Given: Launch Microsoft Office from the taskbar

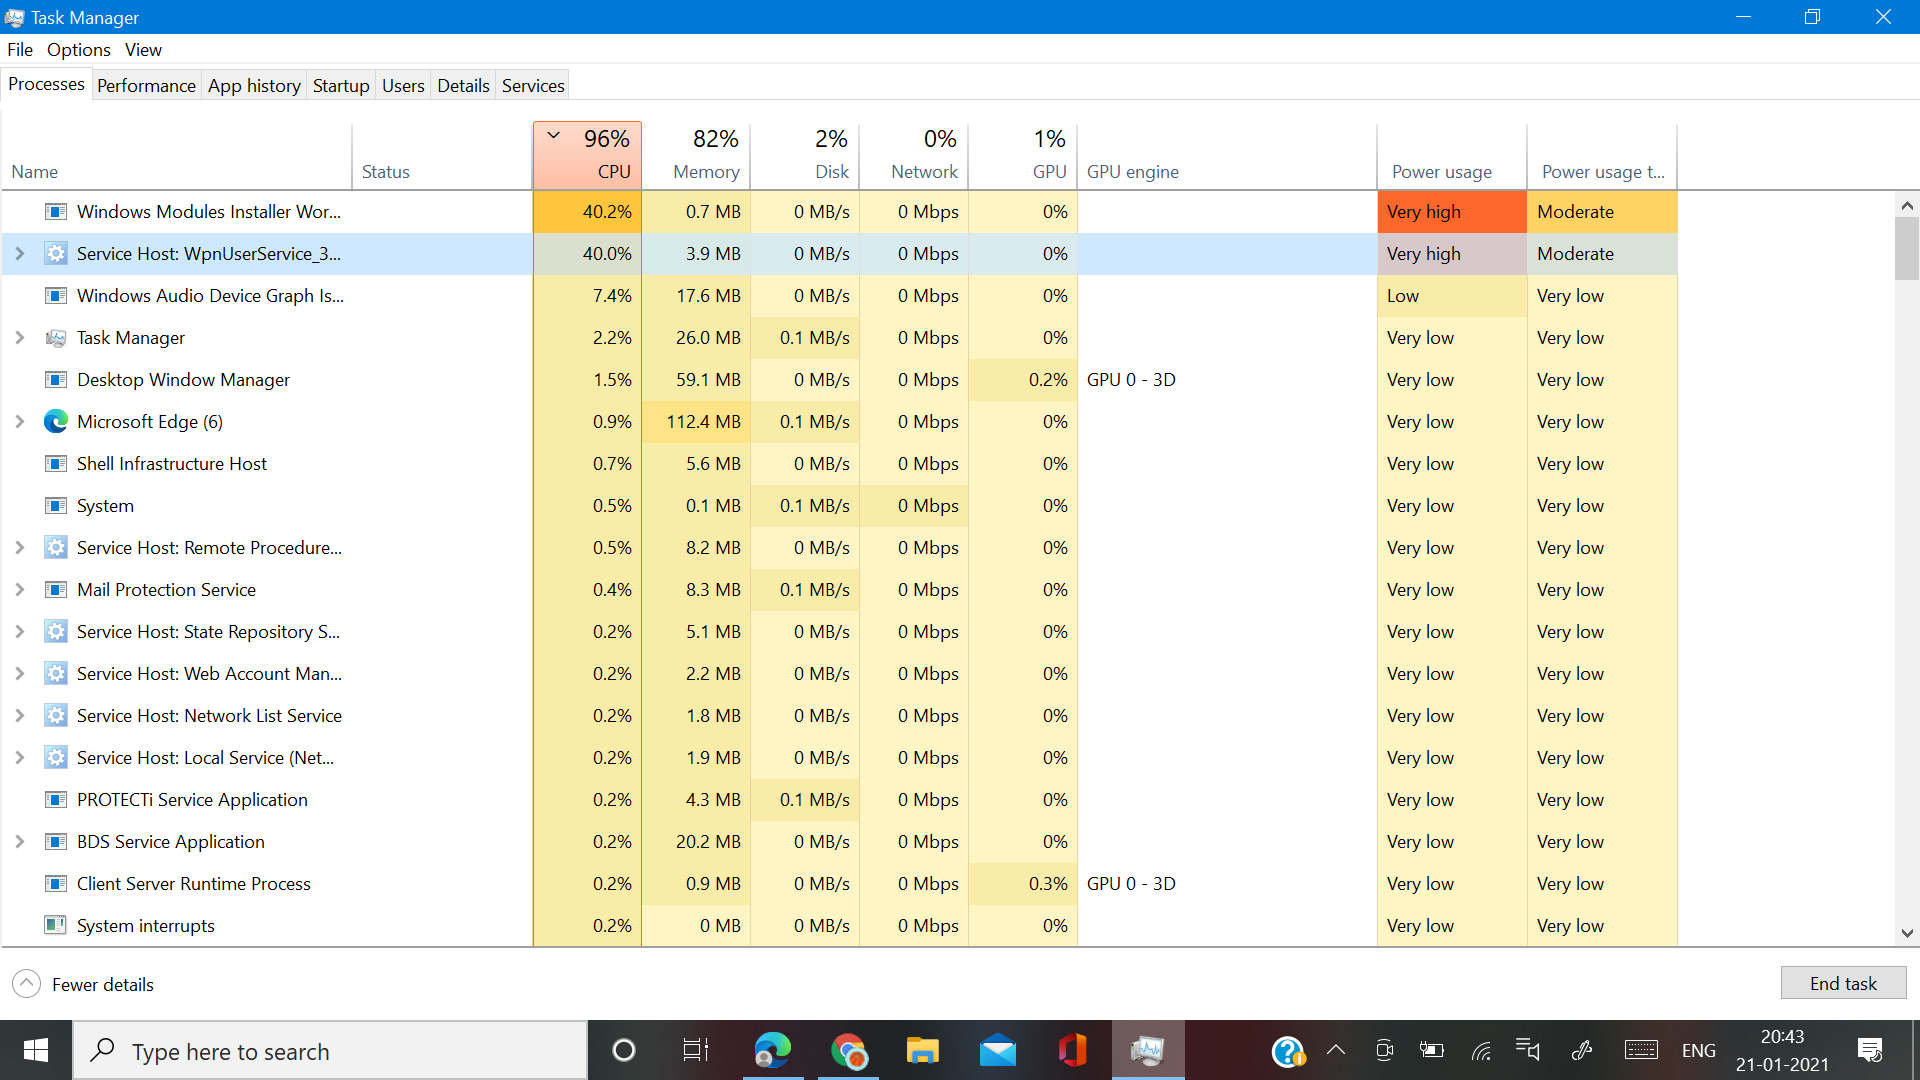Looking at the screenshot, I should (1072, 1050).
